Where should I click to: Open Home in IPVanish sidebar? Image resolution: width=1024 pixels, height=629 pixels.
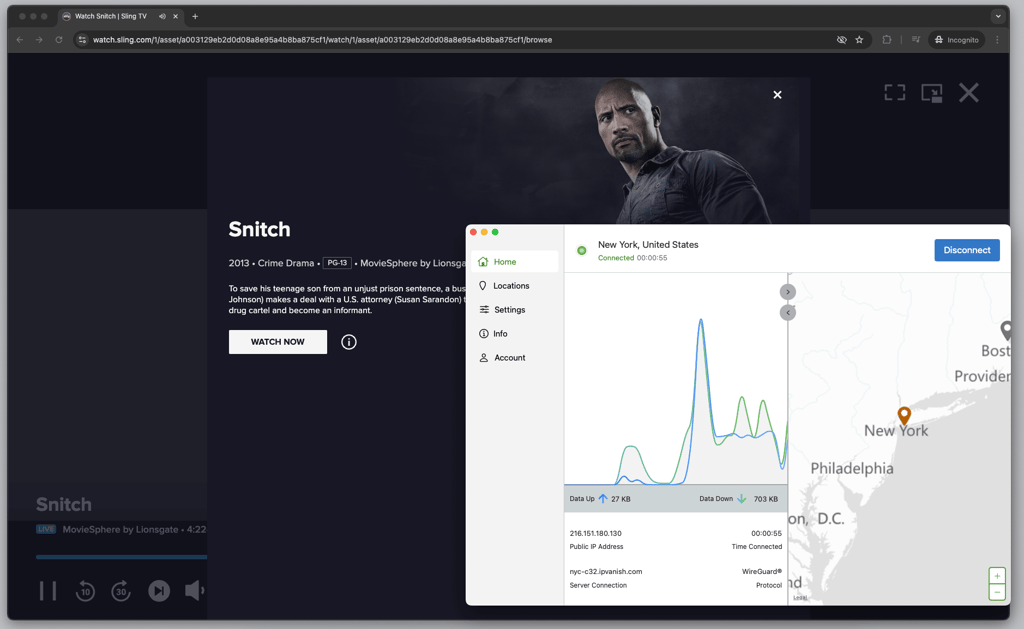tap(515, 261)
